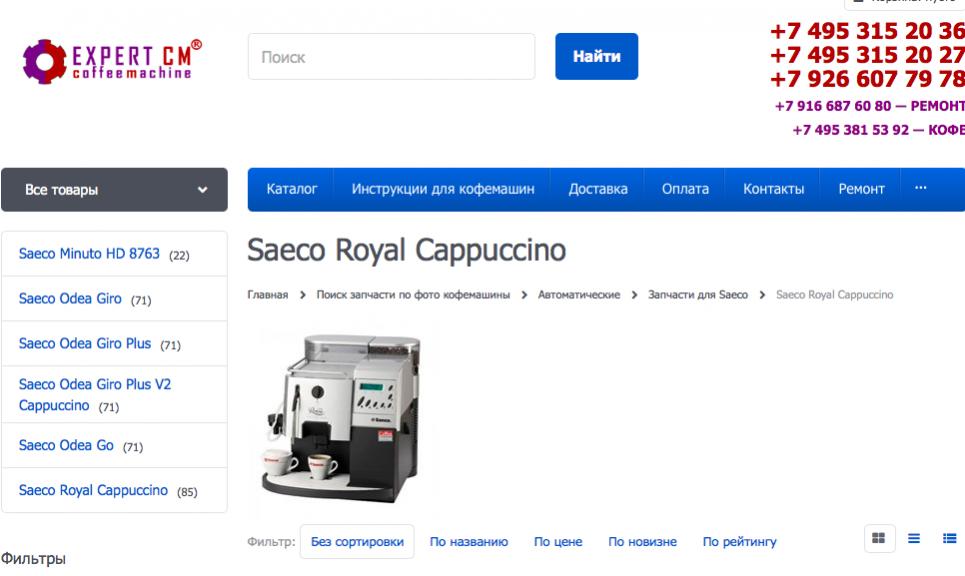965x576 pixels.
Task: Open Поиск запчасти по фото кофемашины breadcrumb
Action: coord(413,295)
